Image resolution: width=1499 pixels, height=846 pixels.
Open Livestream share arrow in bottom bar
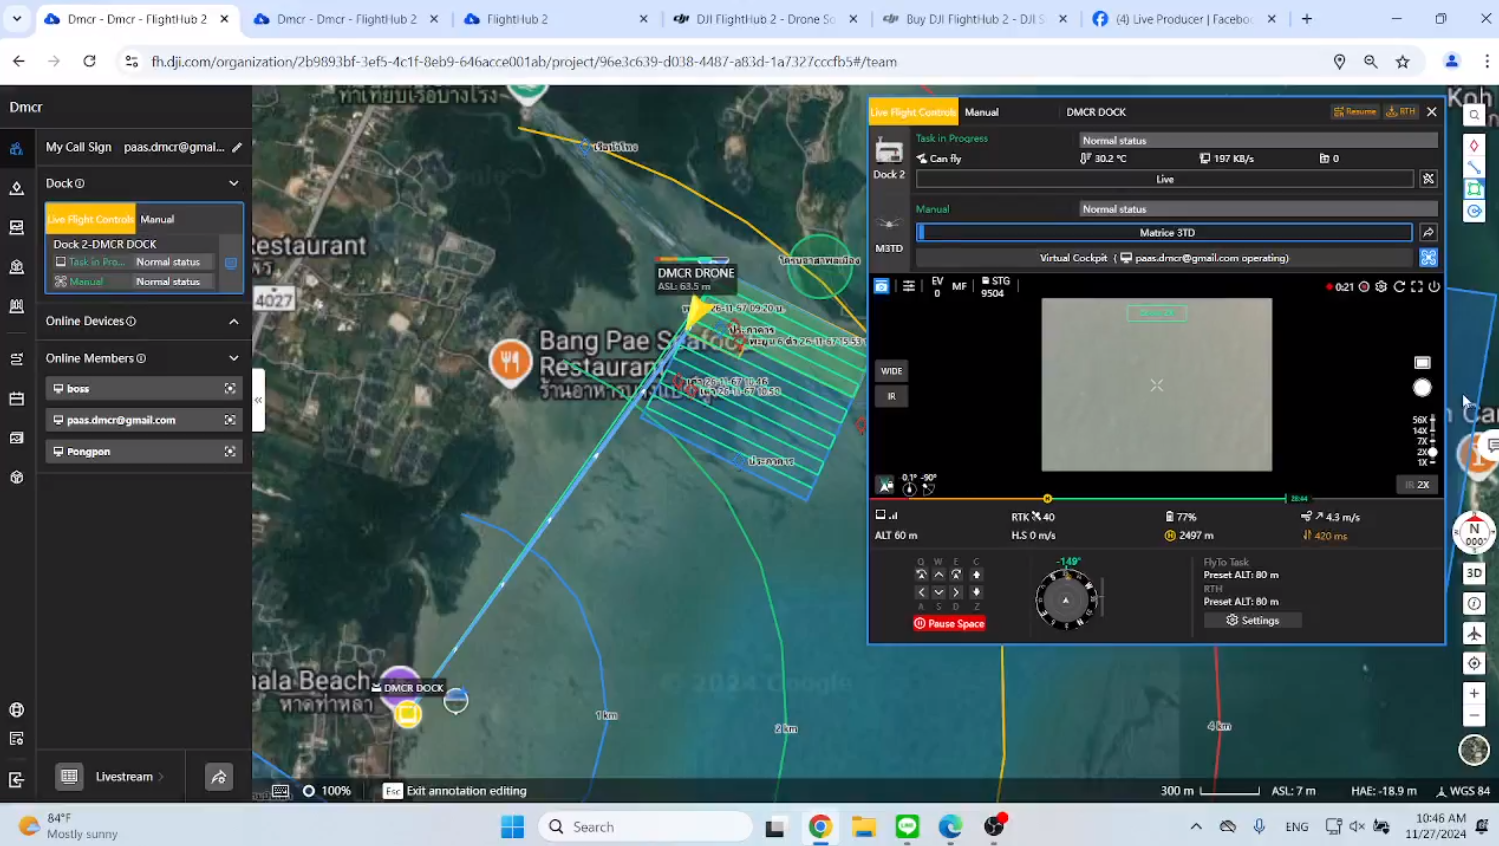coord(219,777)
